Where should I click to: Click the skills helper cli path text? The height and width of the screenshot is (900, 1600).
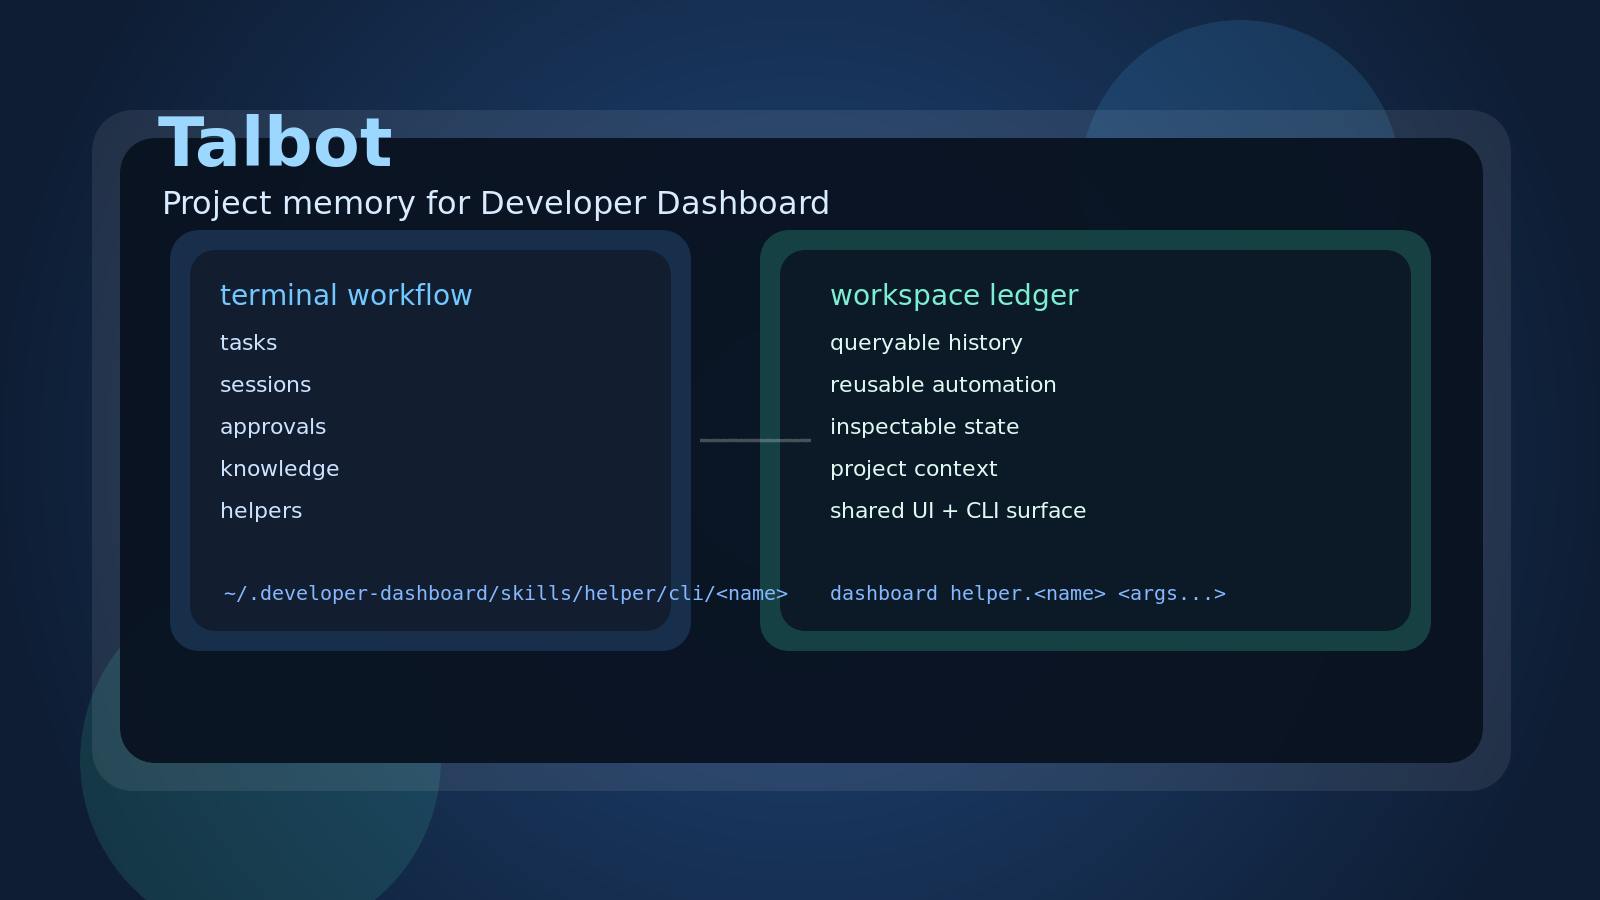coord(506,594)
